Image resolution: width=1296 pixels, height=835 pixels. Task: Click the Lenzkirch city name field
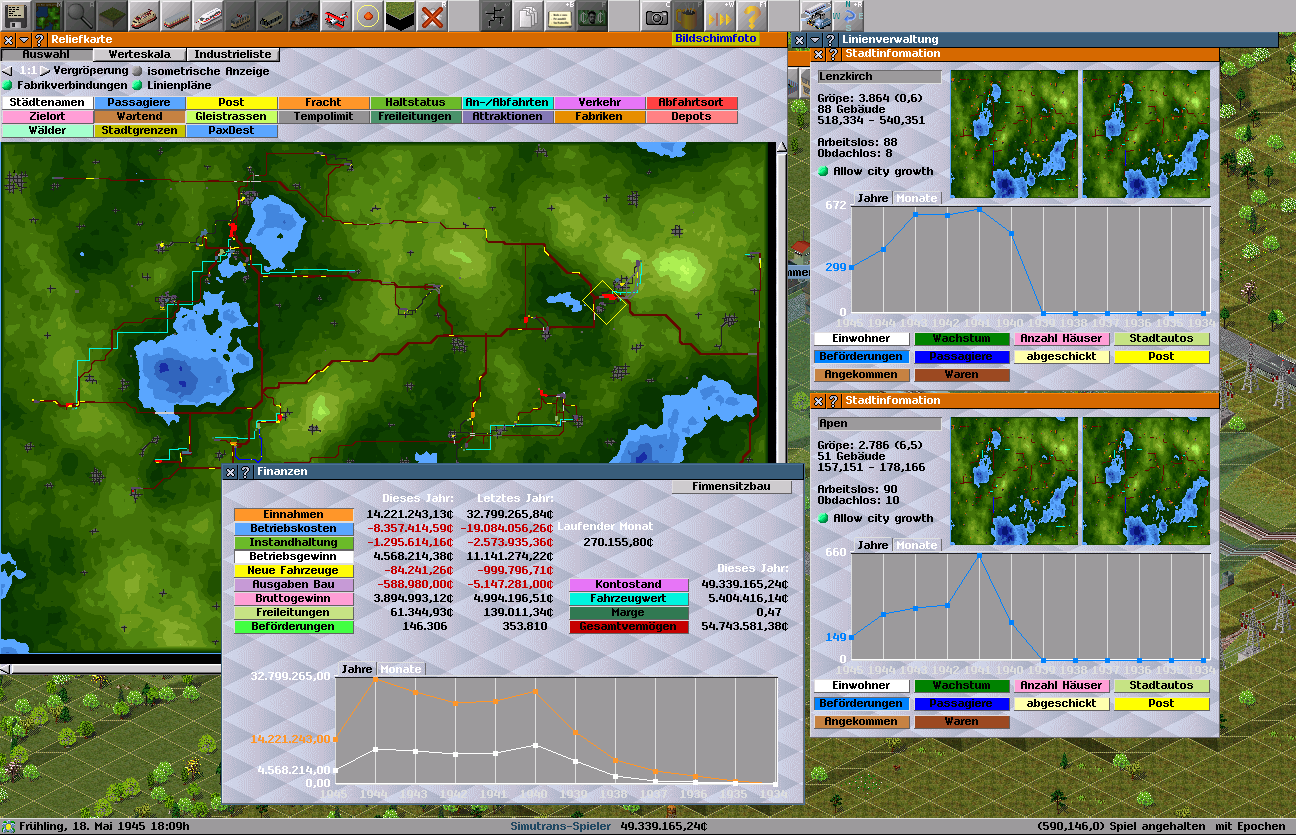(879, 77)
